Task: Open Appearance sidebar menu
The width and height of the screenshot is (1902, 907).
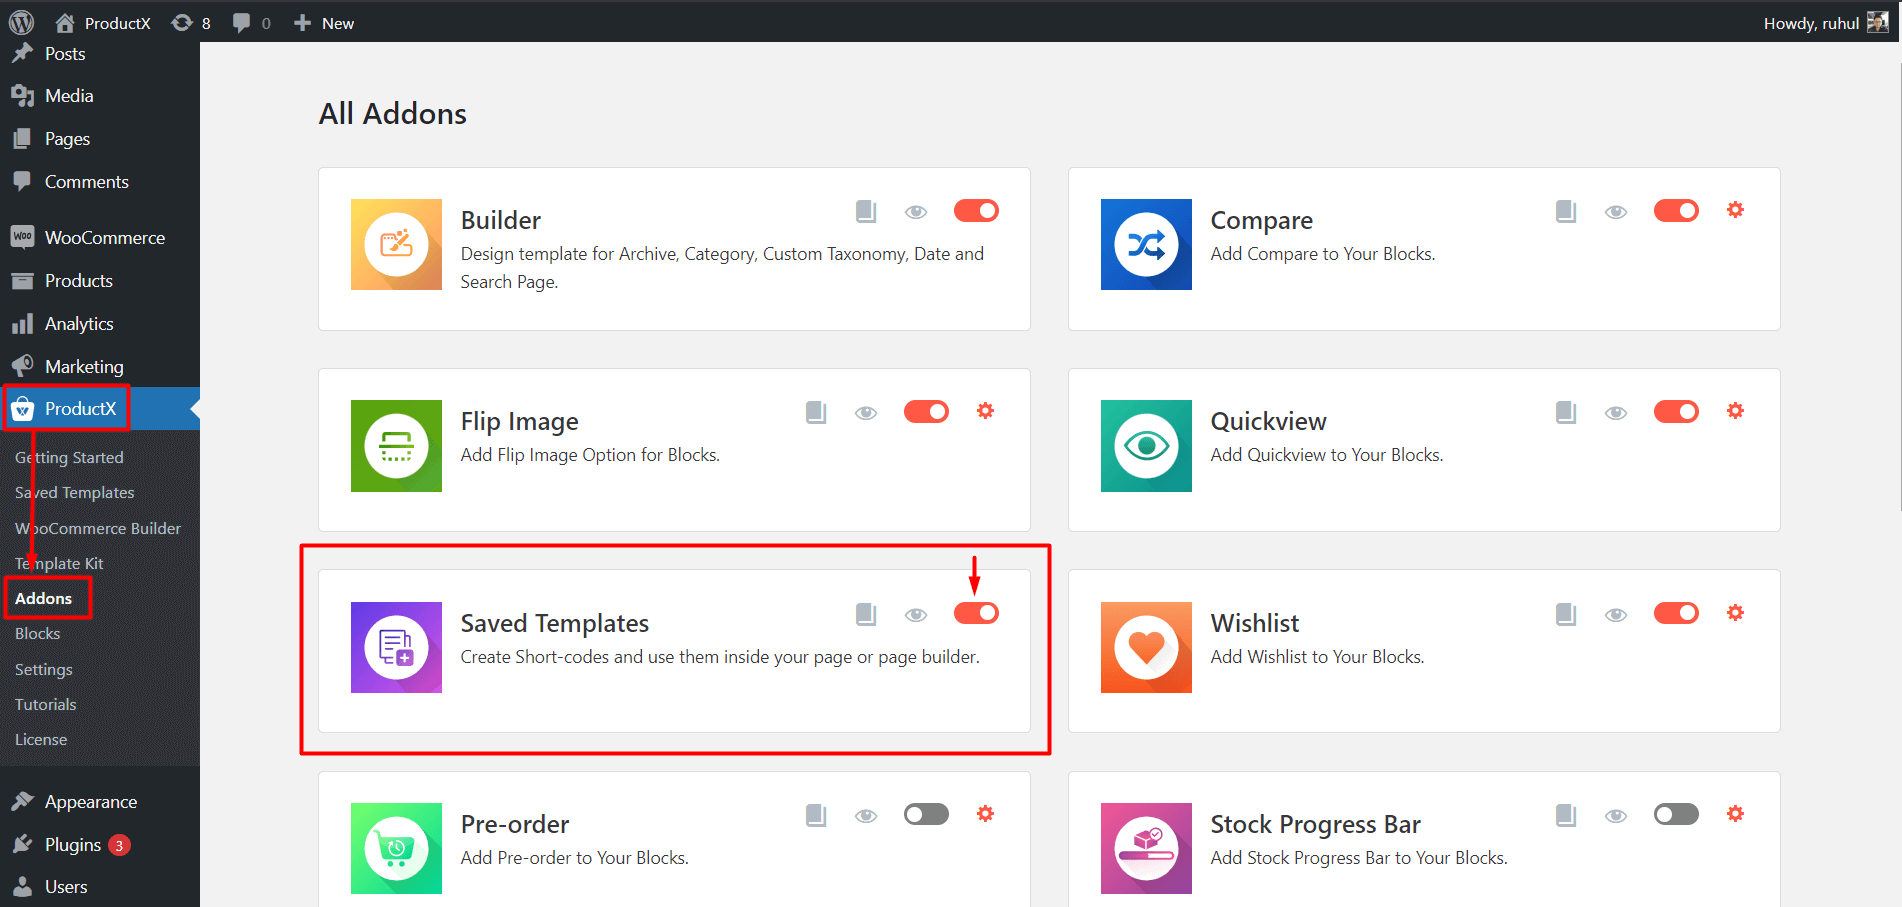Action: (100, 802)
